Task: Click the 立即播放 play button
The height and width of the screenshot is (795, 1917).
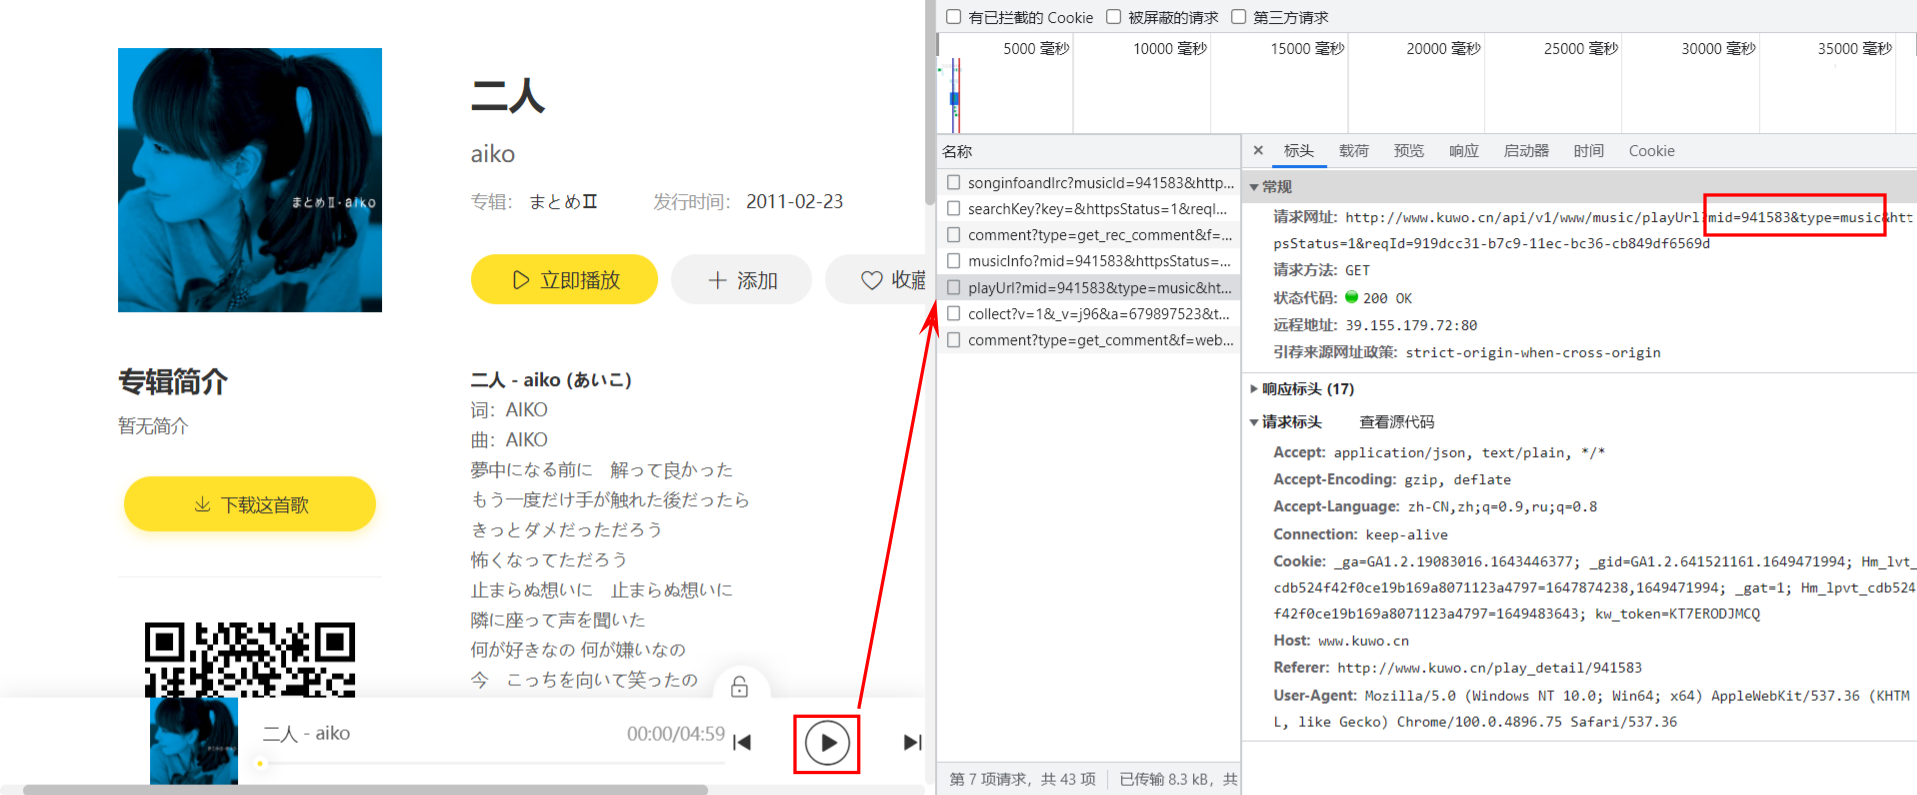Action: coord(564,279)
